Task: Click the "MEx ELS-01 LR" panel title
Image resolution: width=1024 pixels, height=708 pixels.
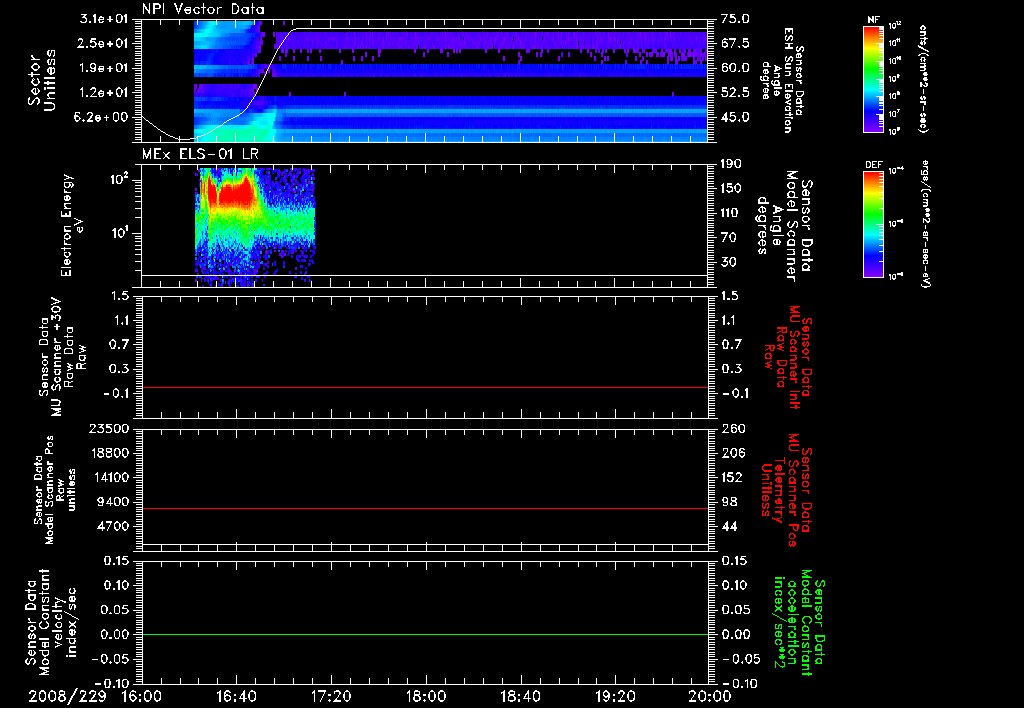Action: [200, 154]
